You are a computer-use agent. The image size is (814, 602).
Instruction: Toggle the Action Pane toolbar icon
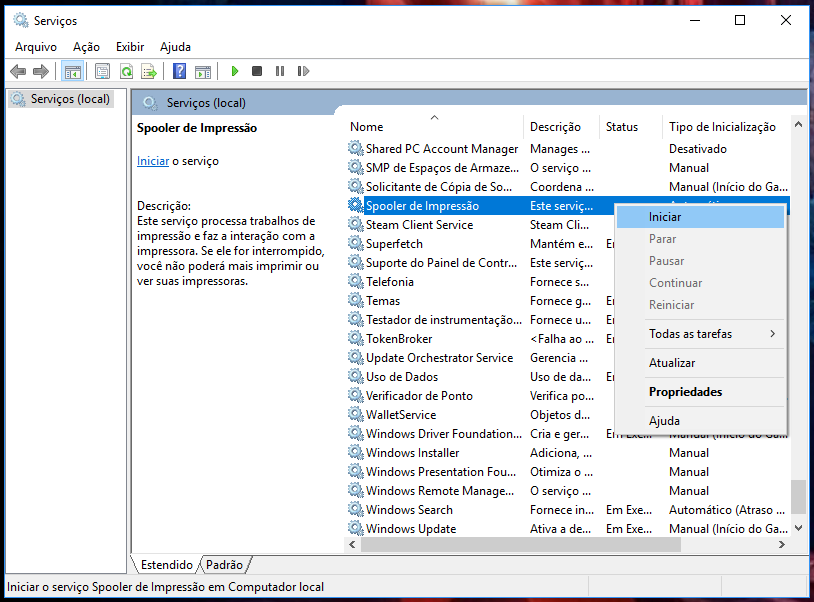(203, 72)
